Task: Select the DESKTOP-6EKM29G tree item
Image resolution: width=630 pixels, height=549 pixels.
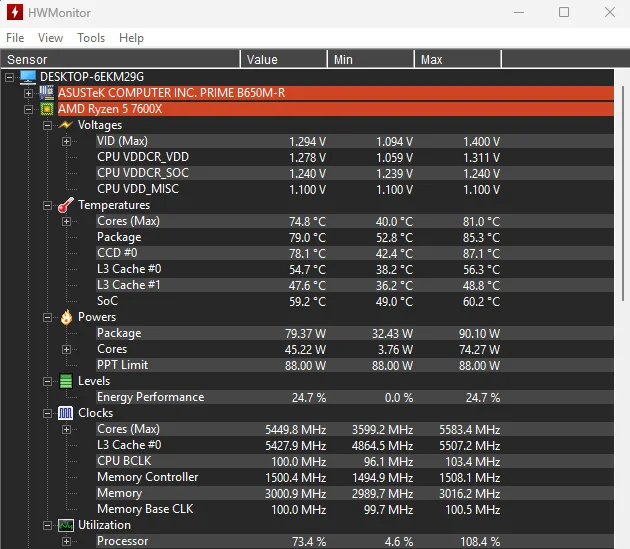Action: [x=92, y=77]
